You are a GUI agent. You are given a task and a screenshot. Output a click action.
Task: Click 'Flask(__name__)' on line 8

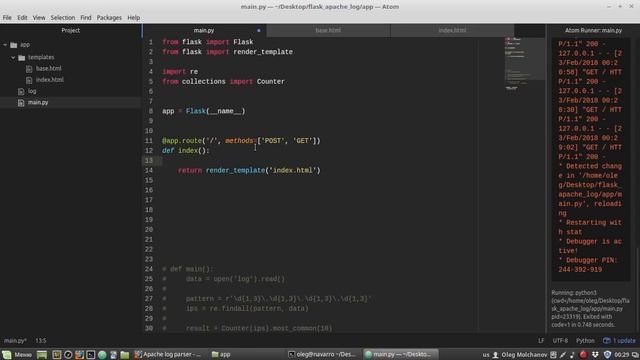[x=216, y=111]
